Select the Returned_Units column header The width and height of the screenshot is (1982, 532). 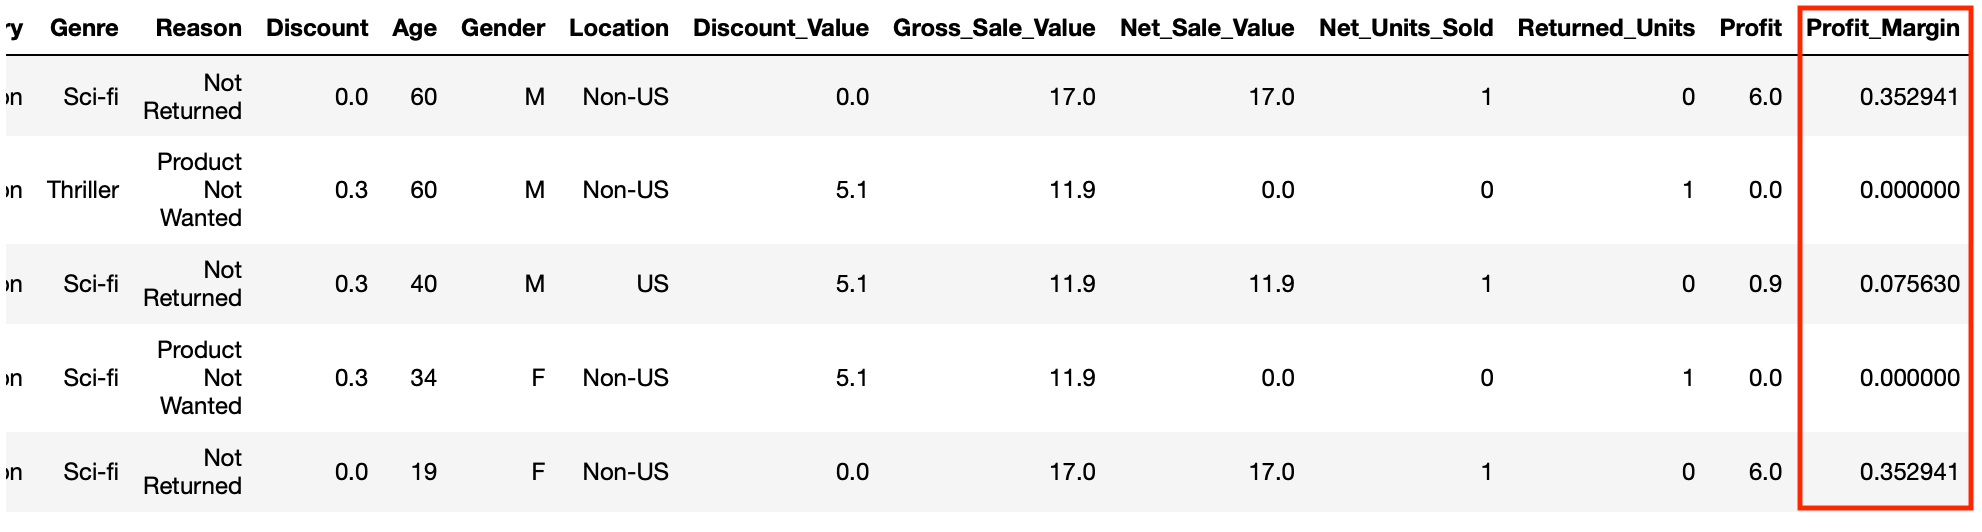1606,28
